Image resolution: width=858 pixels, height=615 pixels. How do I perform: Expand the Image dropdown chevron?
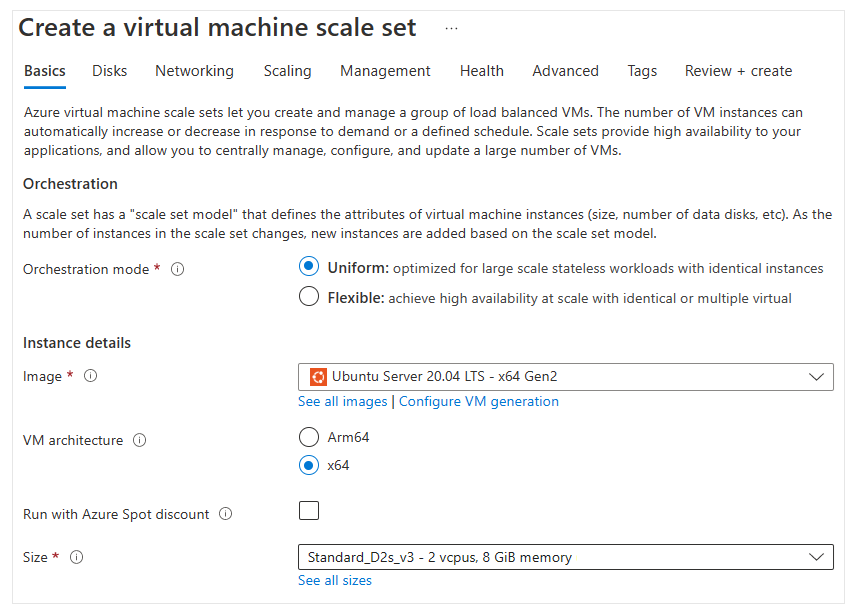816,377
